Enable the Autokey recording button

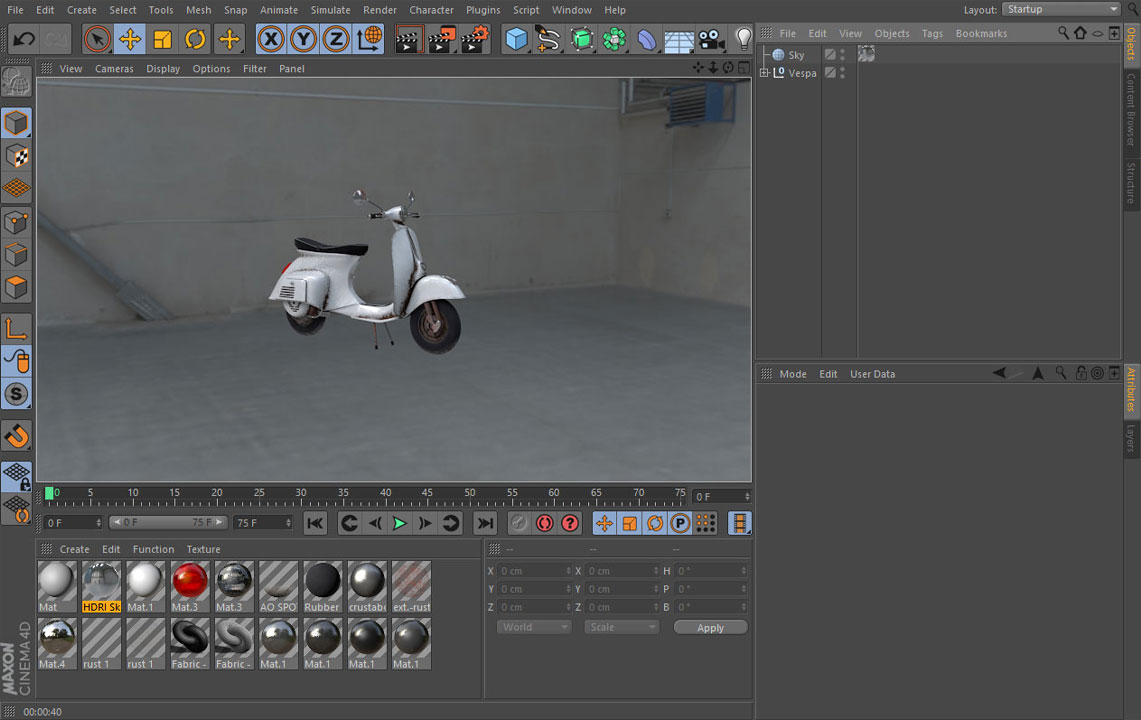546,523
